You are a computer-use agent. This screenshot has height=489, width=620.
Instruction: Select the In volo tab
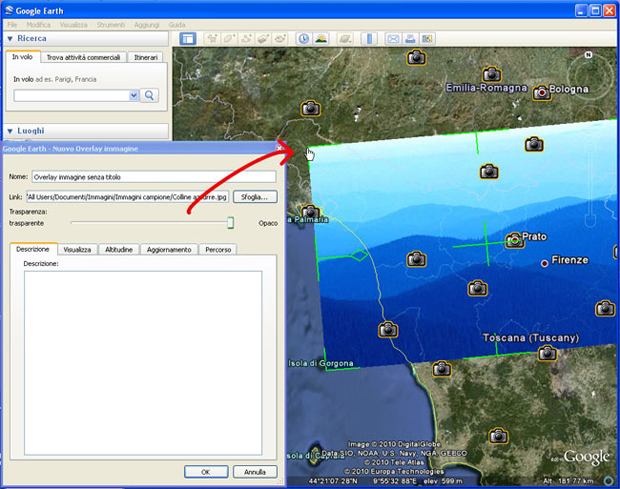[22, 57]
